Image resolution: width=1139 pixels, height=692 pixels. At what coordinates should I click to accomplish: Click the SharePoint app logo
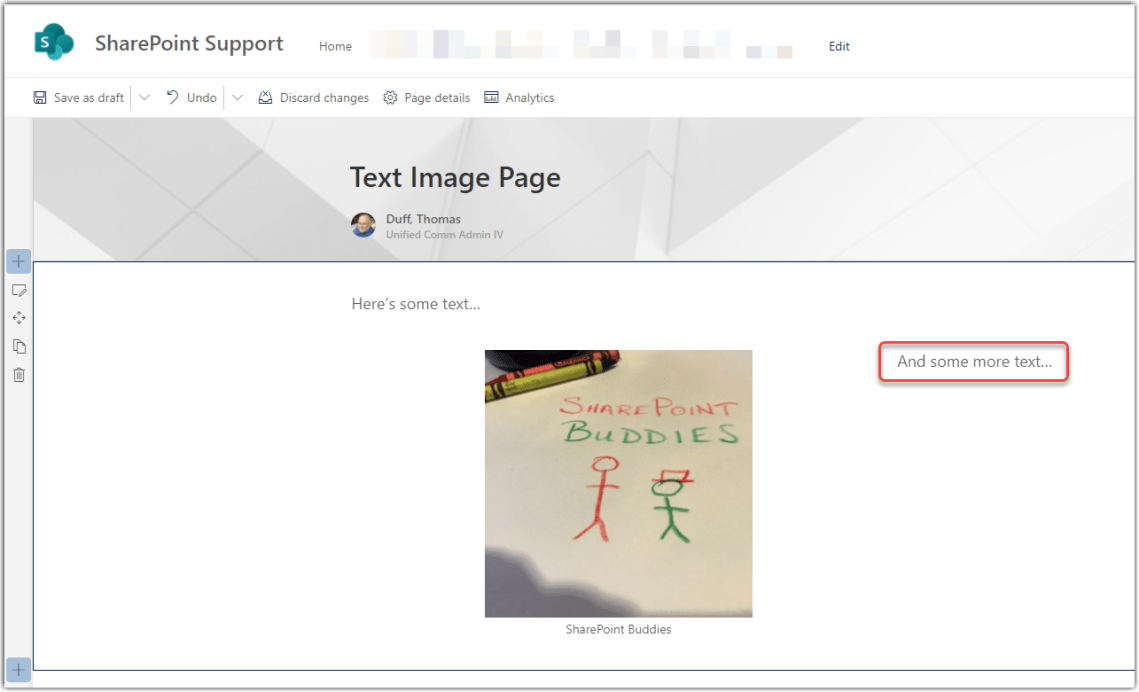pyautogui.click(x=52, y=42)
